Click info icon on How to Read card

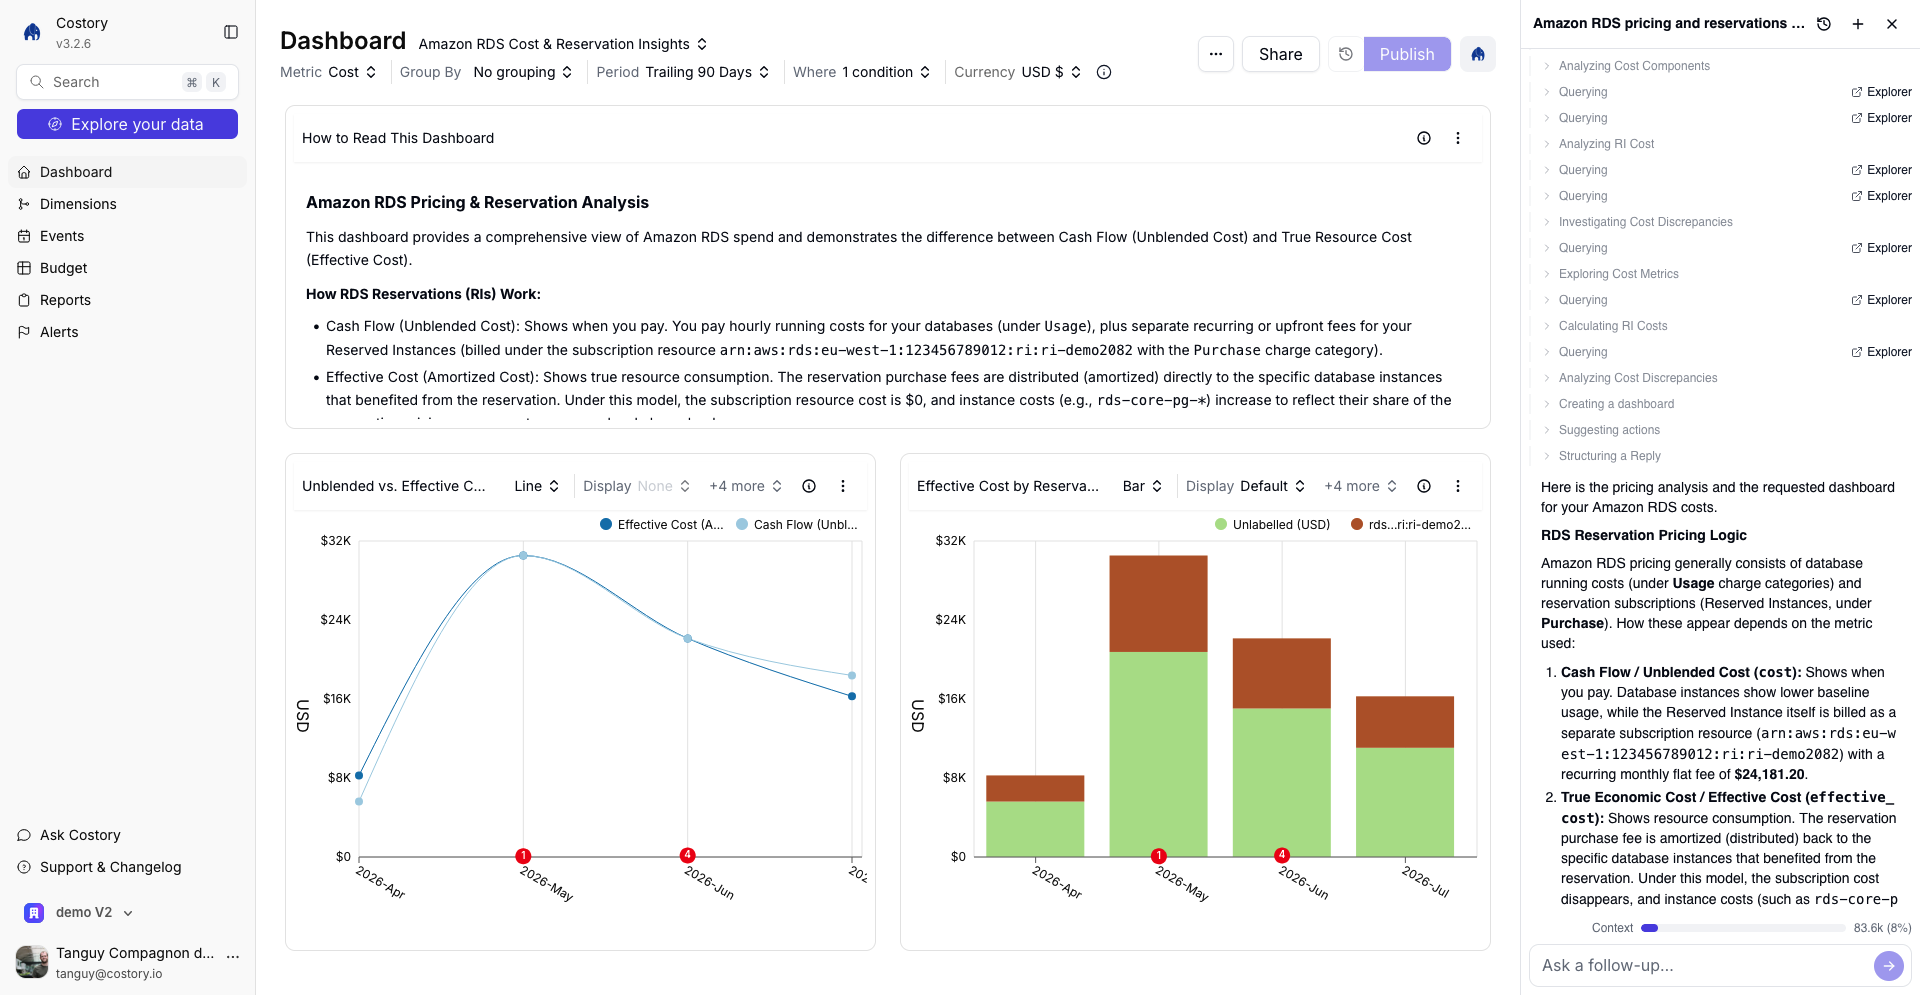click(x=1424, y=138)
